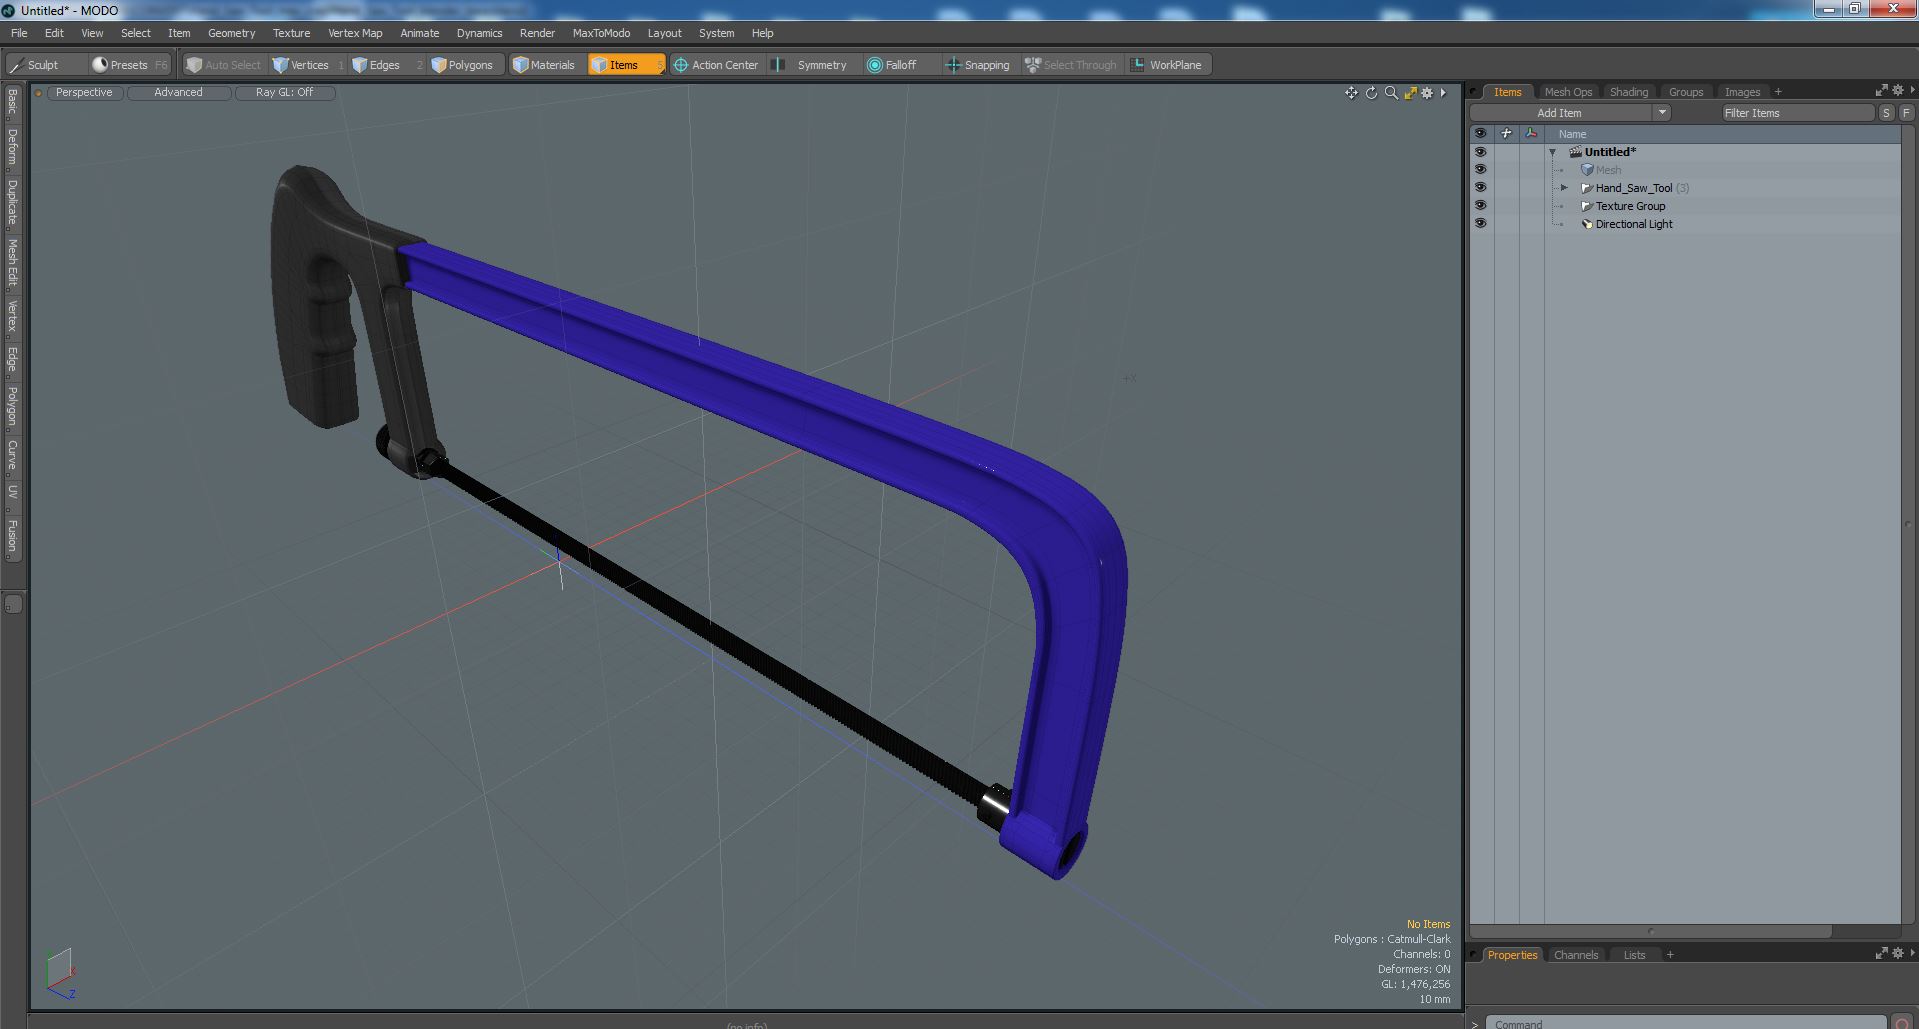This screenshot has height=1029, width=1919.
Task: Collapse the Untitled scene tree
Action: [1553, 152]
